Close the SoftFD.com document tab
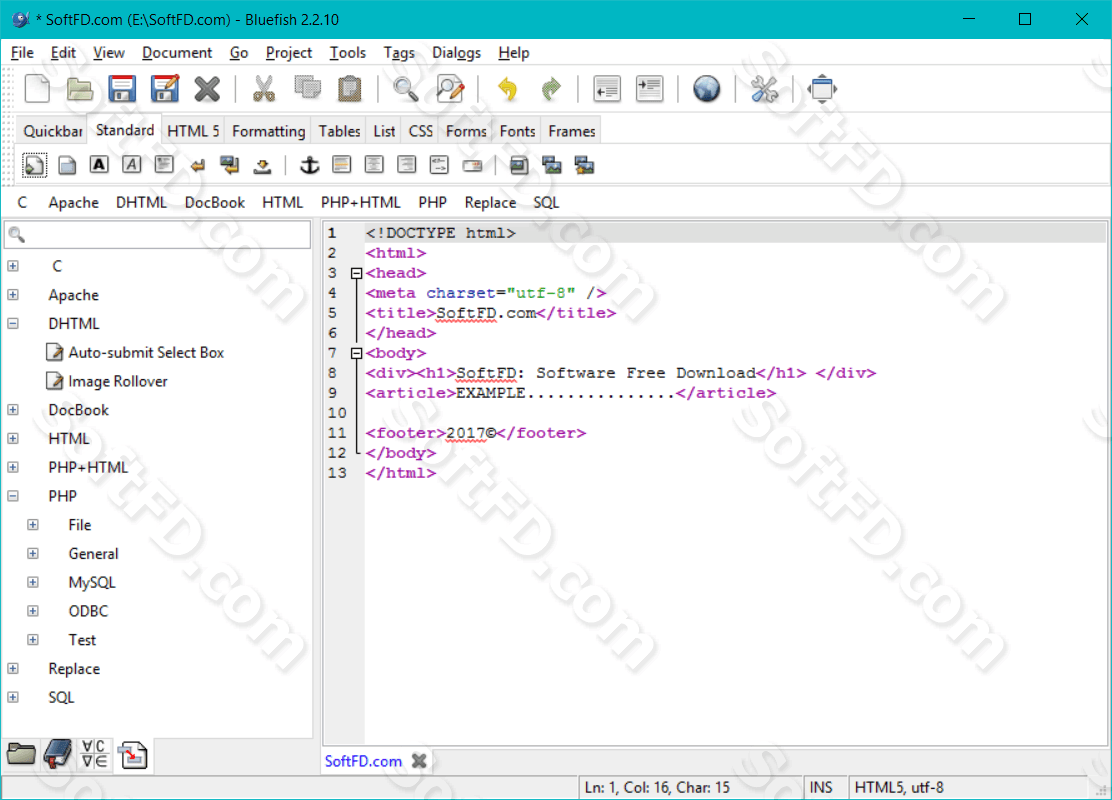The height and width of the screenshot is (800, 1112). click(419, 761)
